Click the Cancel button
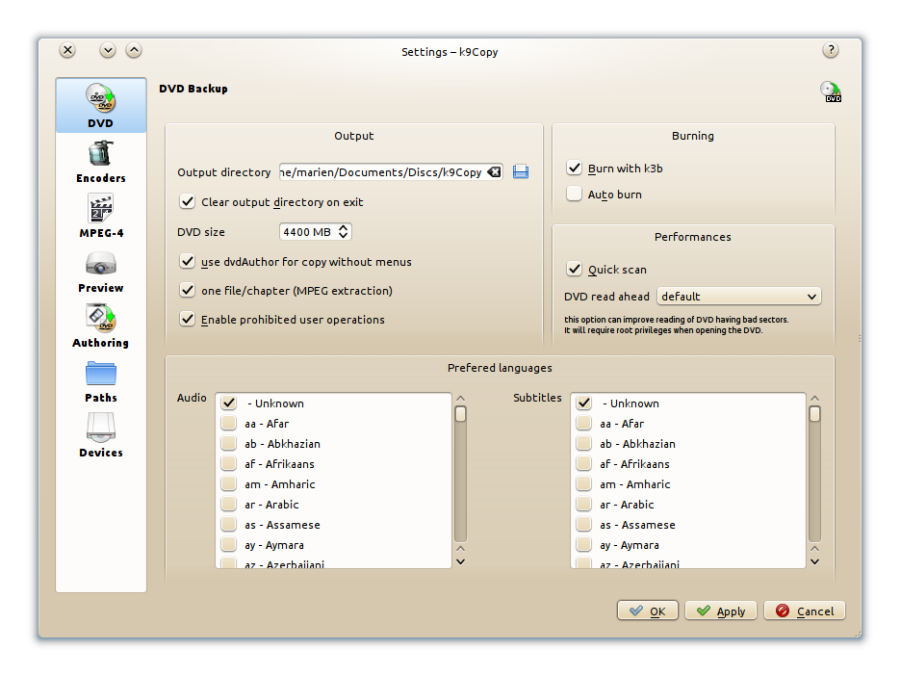The image size is (900, 676). pyautogui.click(x=804, y=611)
